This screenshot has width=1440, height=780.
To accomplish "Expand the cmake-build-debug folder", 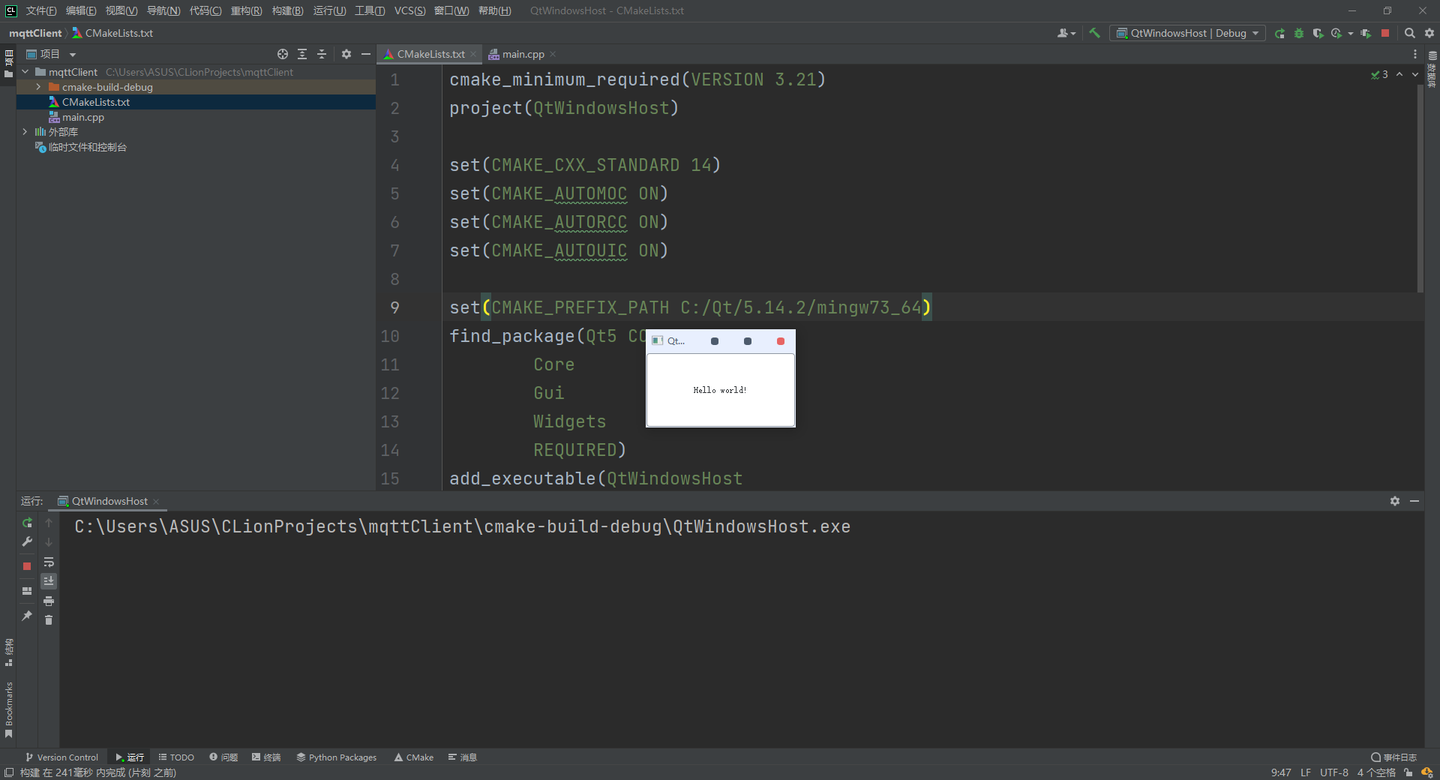I will pos(38,87).
